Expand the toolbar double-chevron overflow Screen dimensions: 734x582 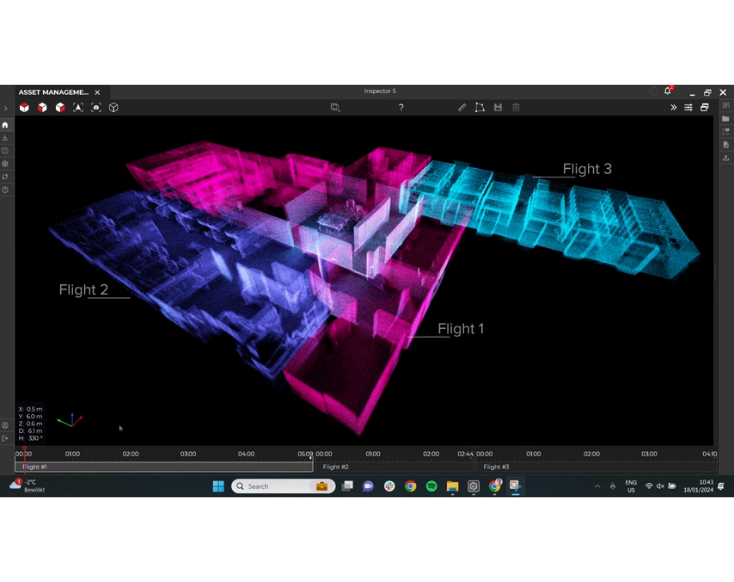click(x=673, y=107)
